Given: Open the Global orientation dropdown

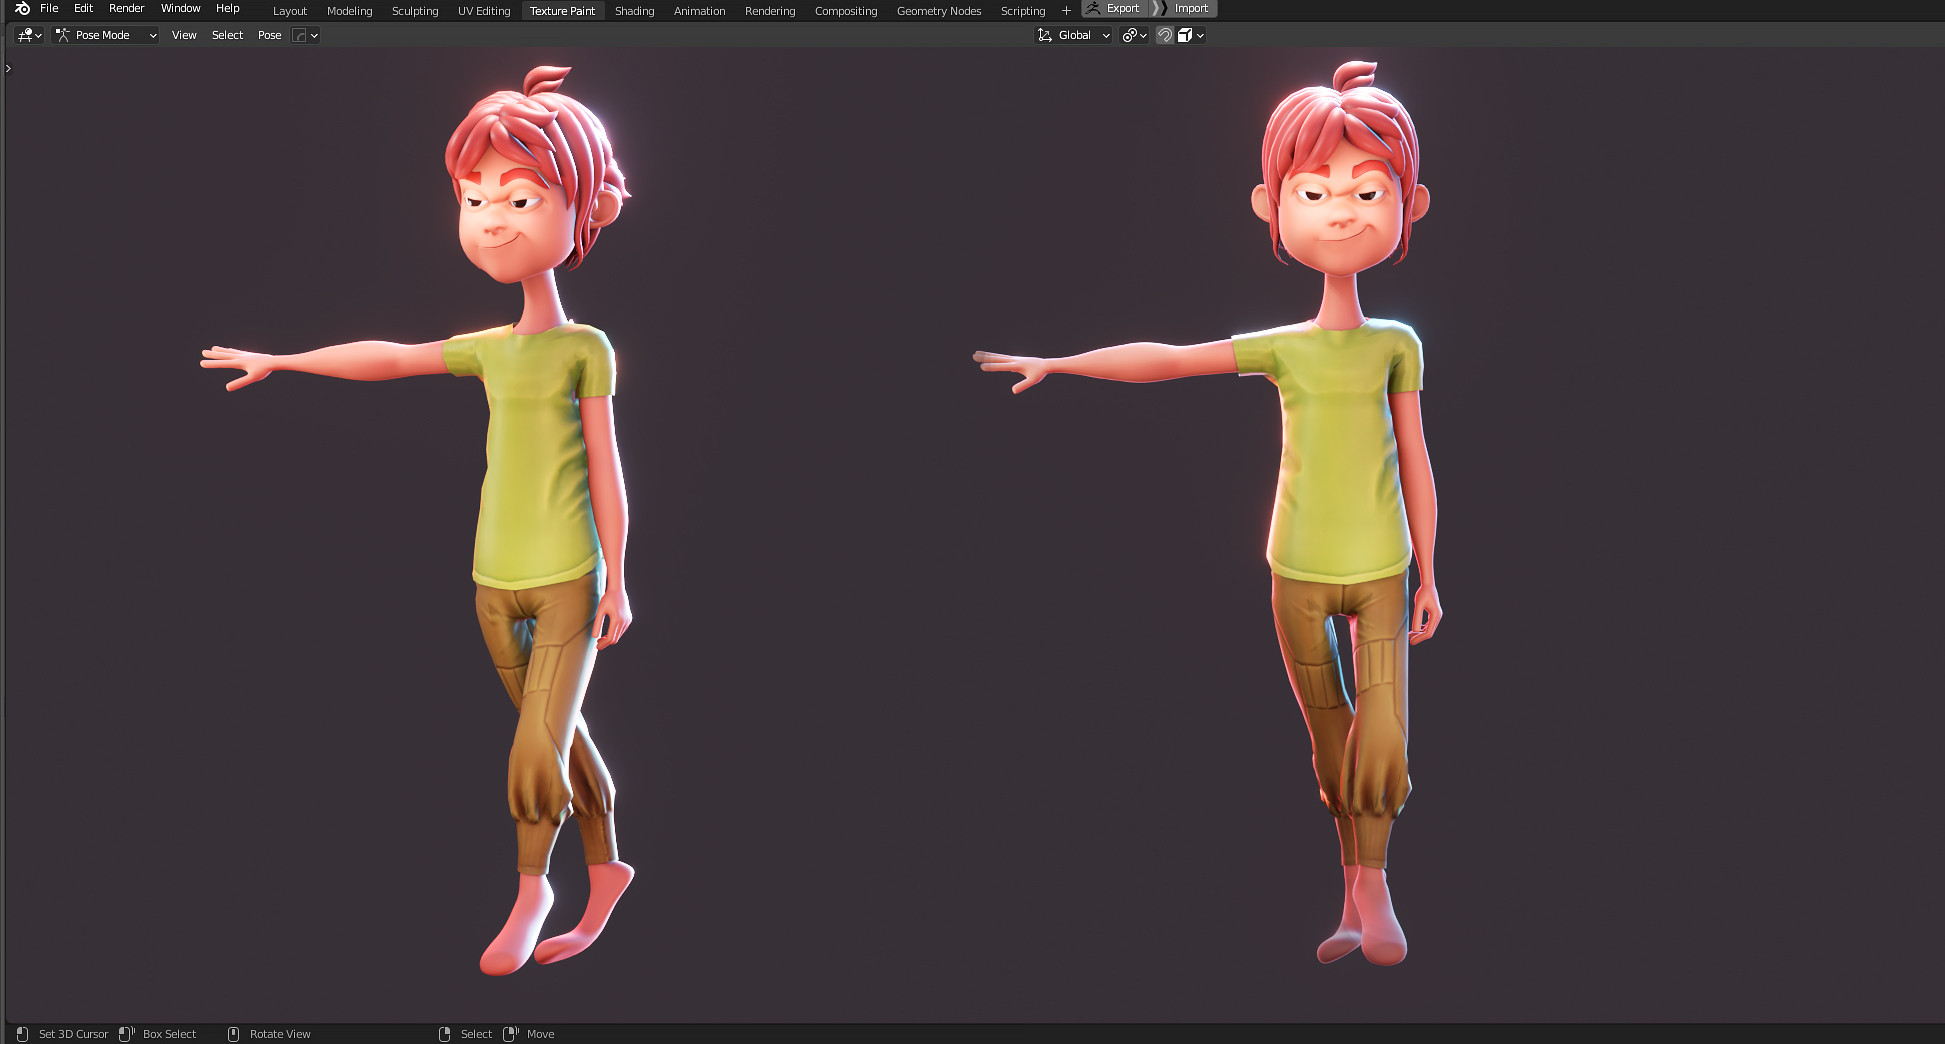Looking at the screenshot, I should tap(1080, 35).
